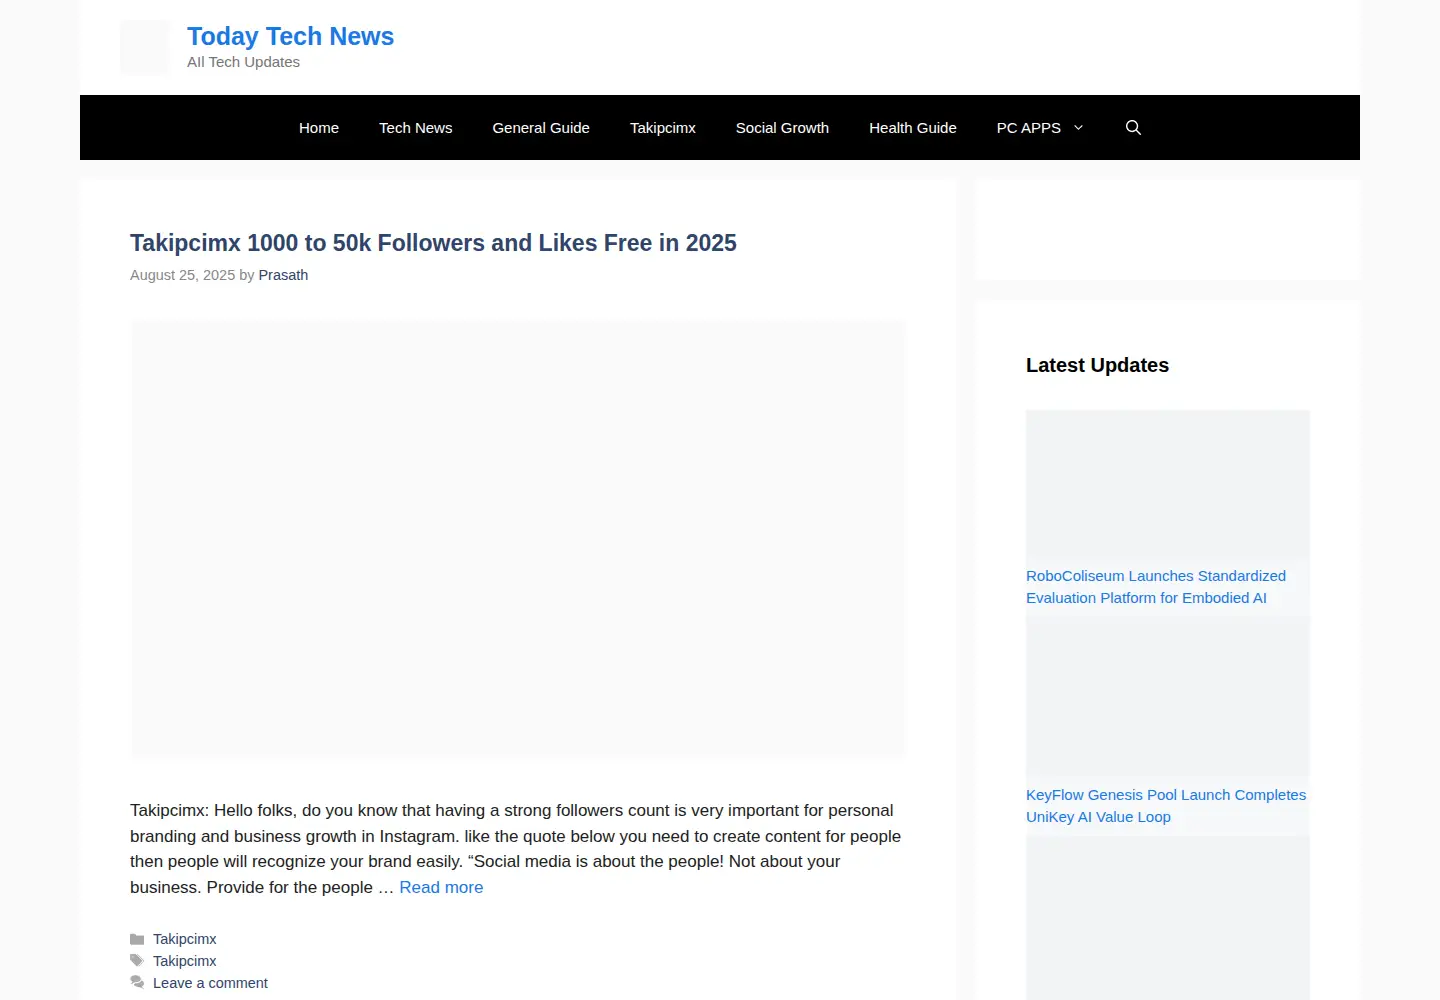Click Read more on the Takipcimx excerpt
1440x1000 pixels.
tap(441, 887)
